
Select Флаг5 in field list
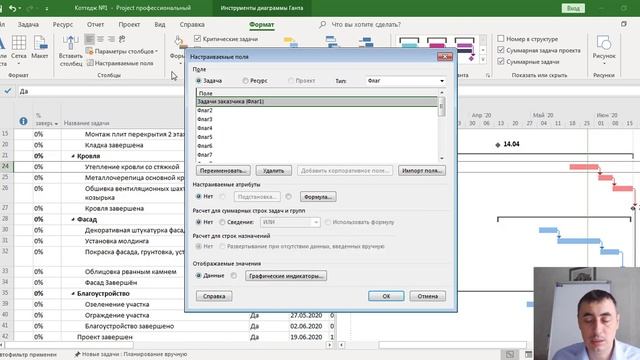[x=317, y=137]
